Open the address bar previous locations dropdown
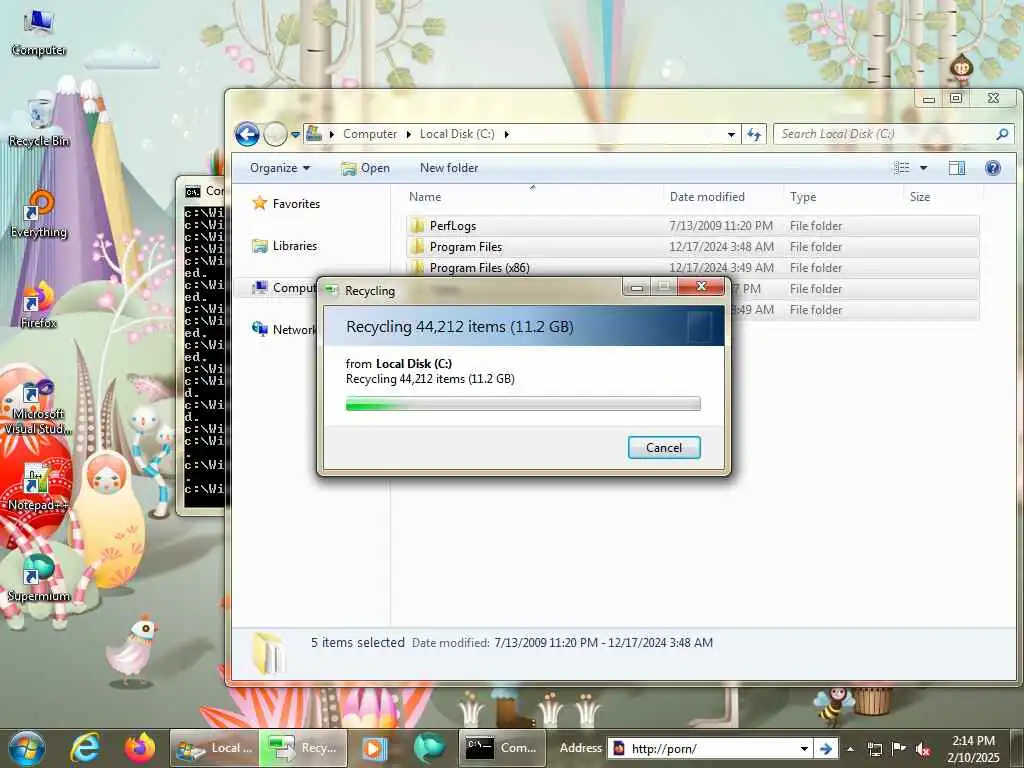 [731, 135]
